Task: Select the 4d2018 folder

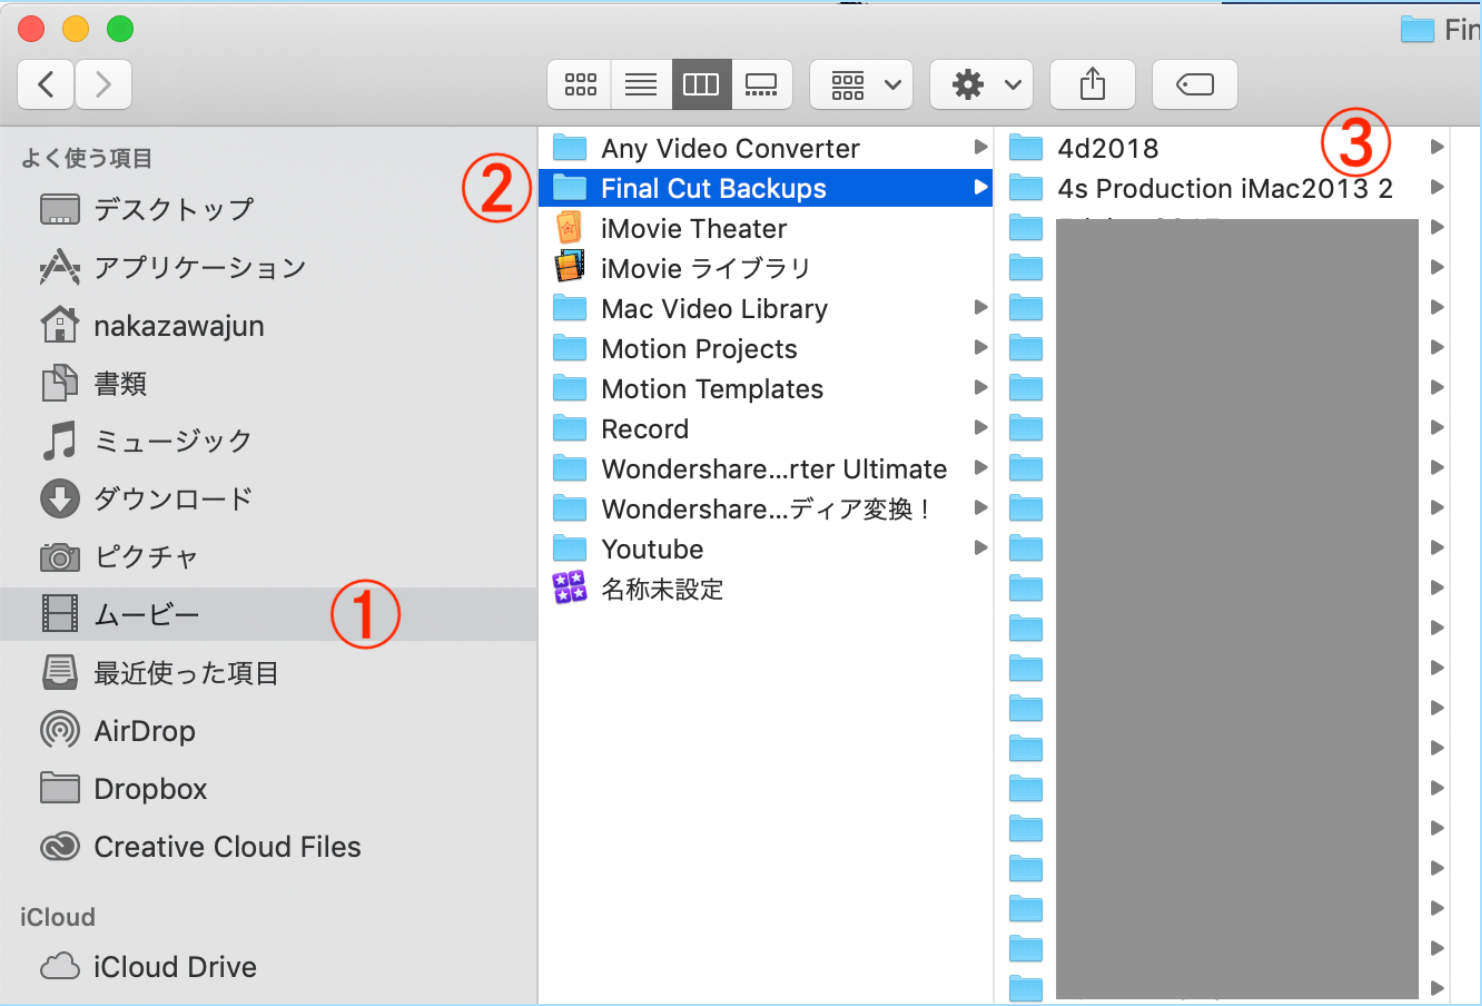Action: (1223, 148)
